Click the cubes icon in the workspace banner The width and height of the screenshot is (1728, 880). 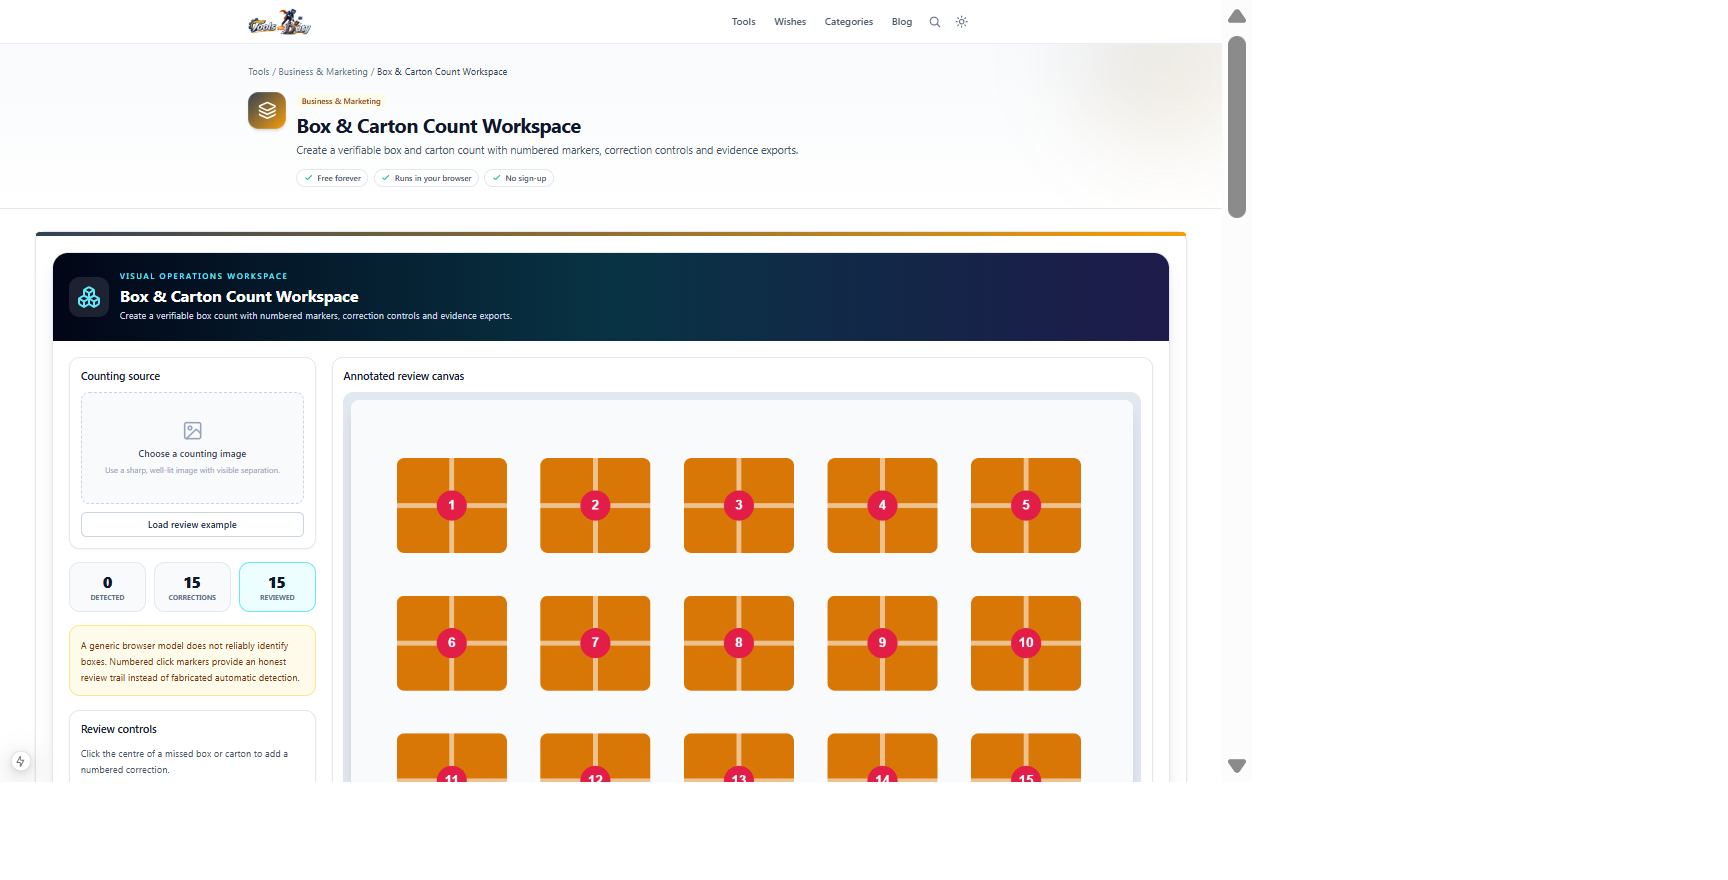tap(89, 297)
